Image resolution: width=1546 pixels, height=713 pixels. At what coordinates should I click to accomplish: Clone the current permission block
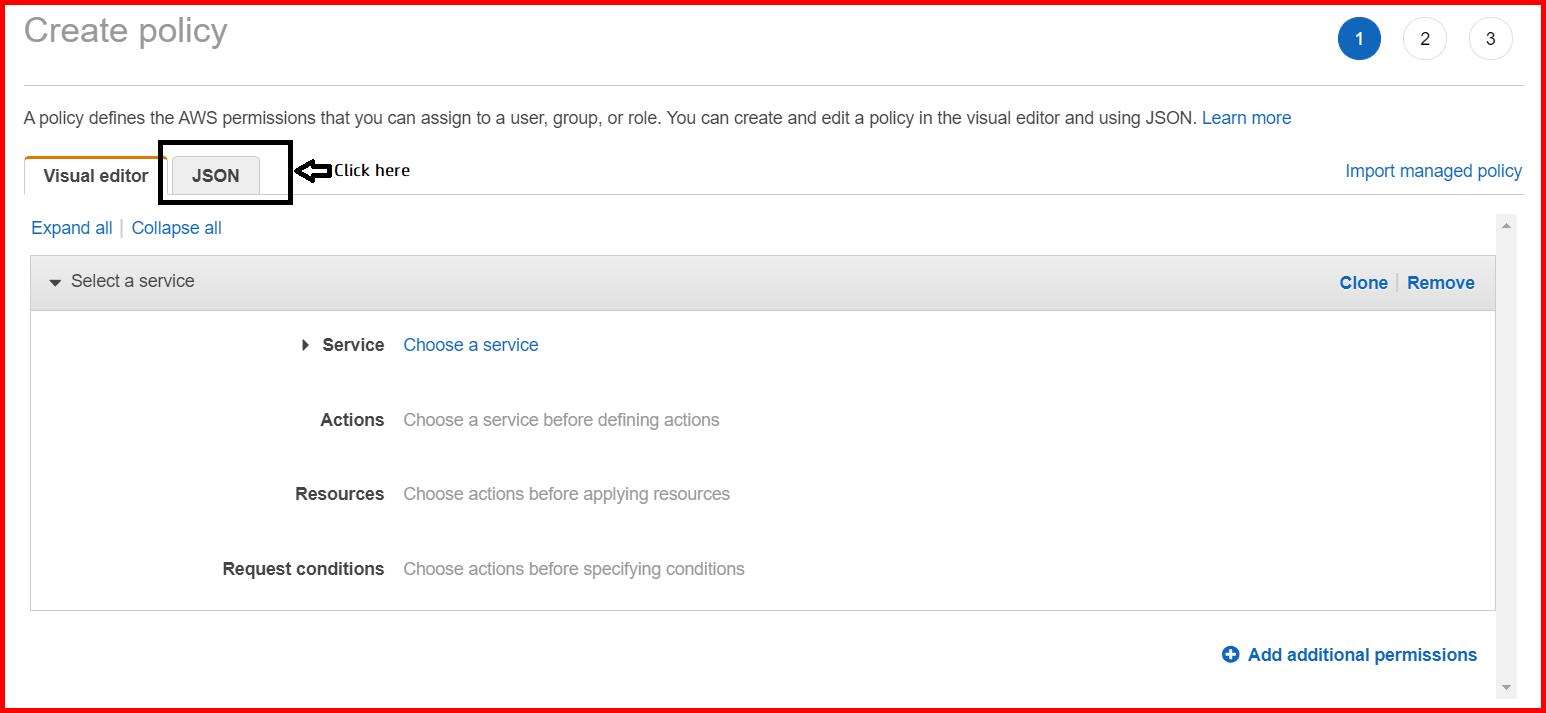(1363, 282)
